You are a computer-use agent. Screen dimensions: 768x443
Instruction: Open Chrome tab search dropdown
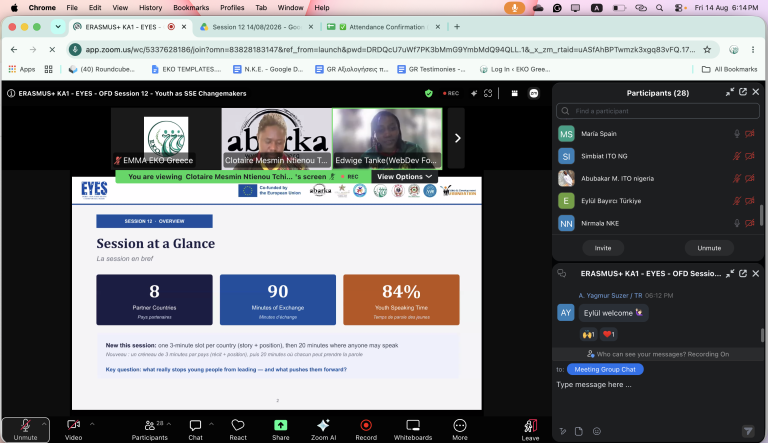pos(58,27)
